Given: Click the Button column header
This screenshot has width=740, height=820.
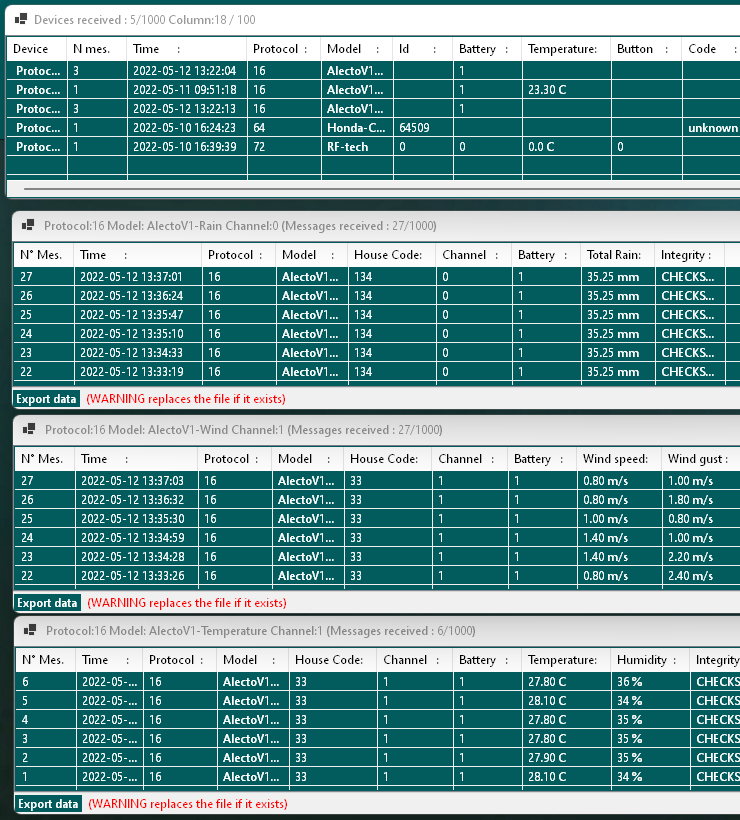Looking at the screenshot, I should tap(646, 49).
